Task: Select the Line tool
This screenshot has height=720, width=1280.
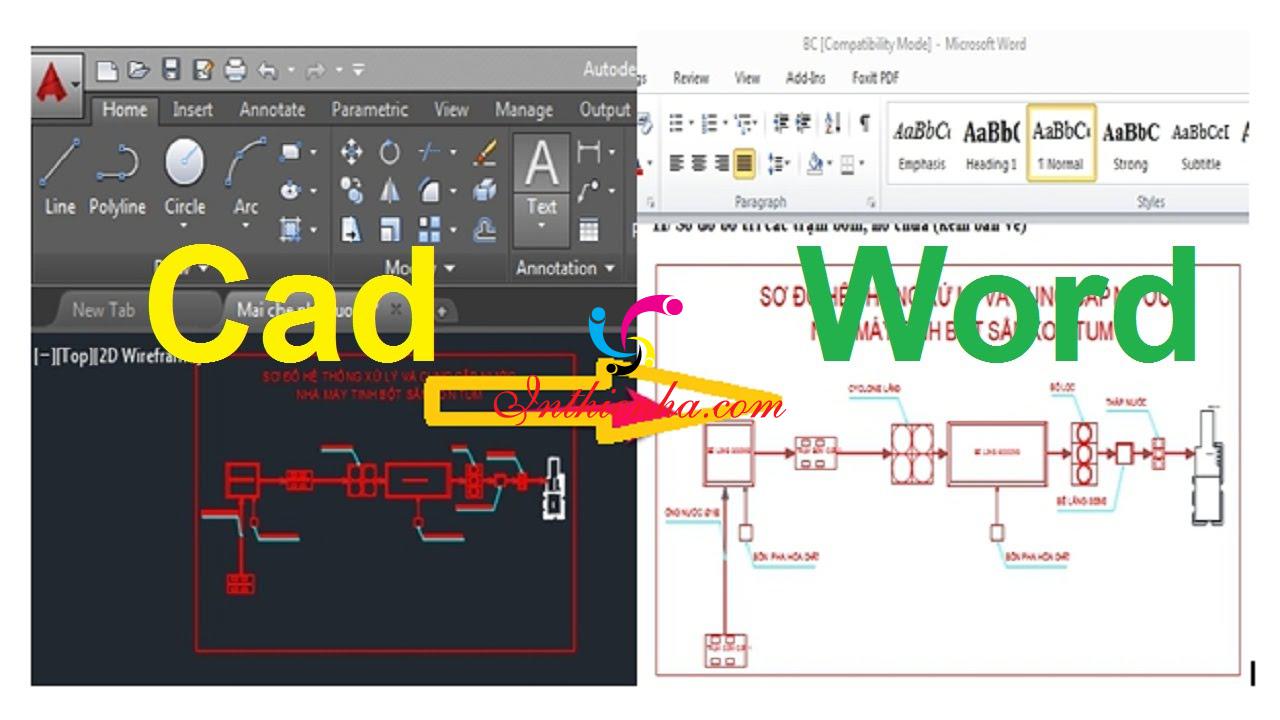Action: (x=60, y=177)
